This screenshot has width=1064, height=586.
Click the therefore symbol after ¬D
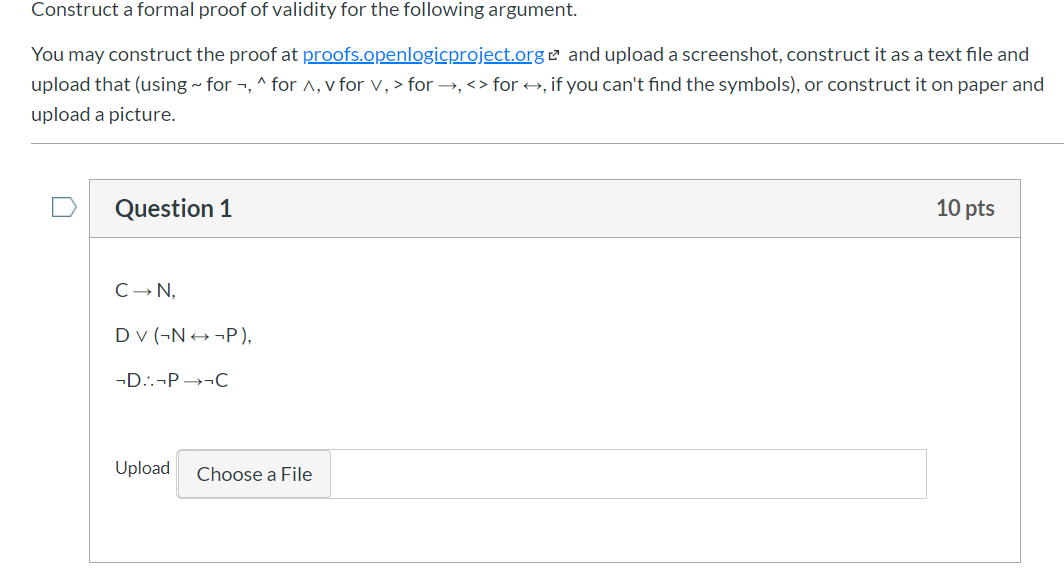[x=149, y=380]
